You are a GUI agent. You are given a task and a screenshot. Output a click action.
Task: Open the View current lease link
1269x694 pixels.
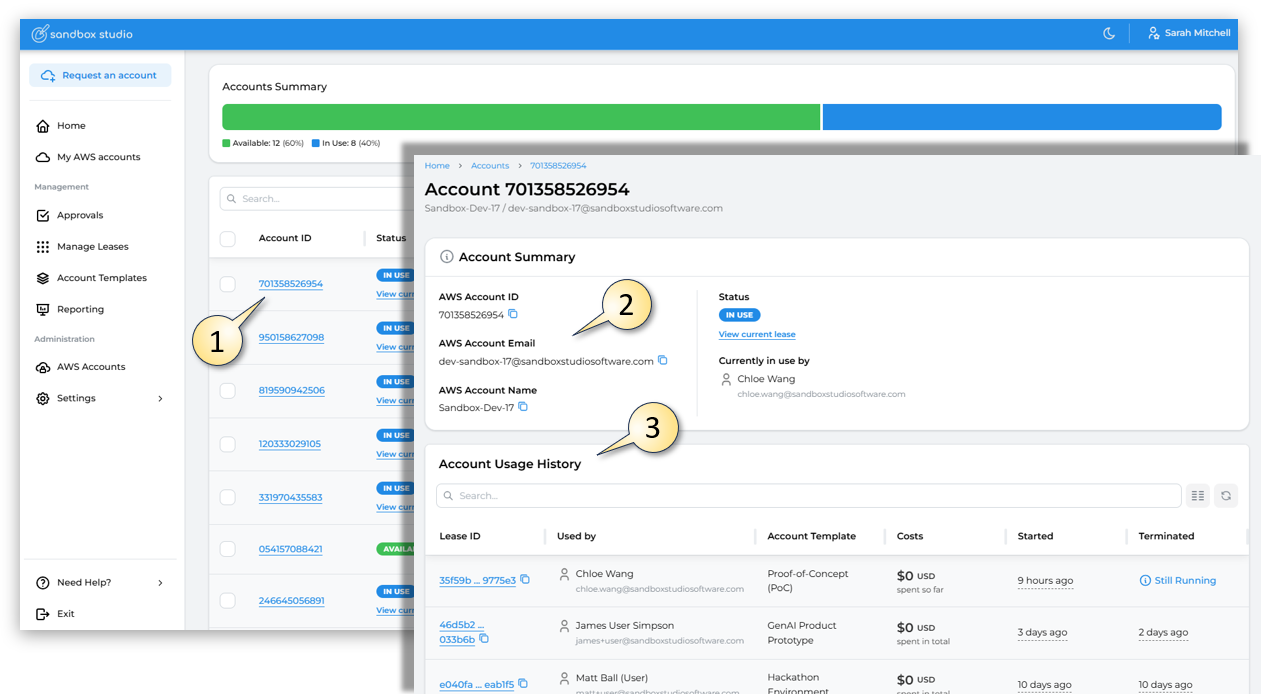point(757,334)
